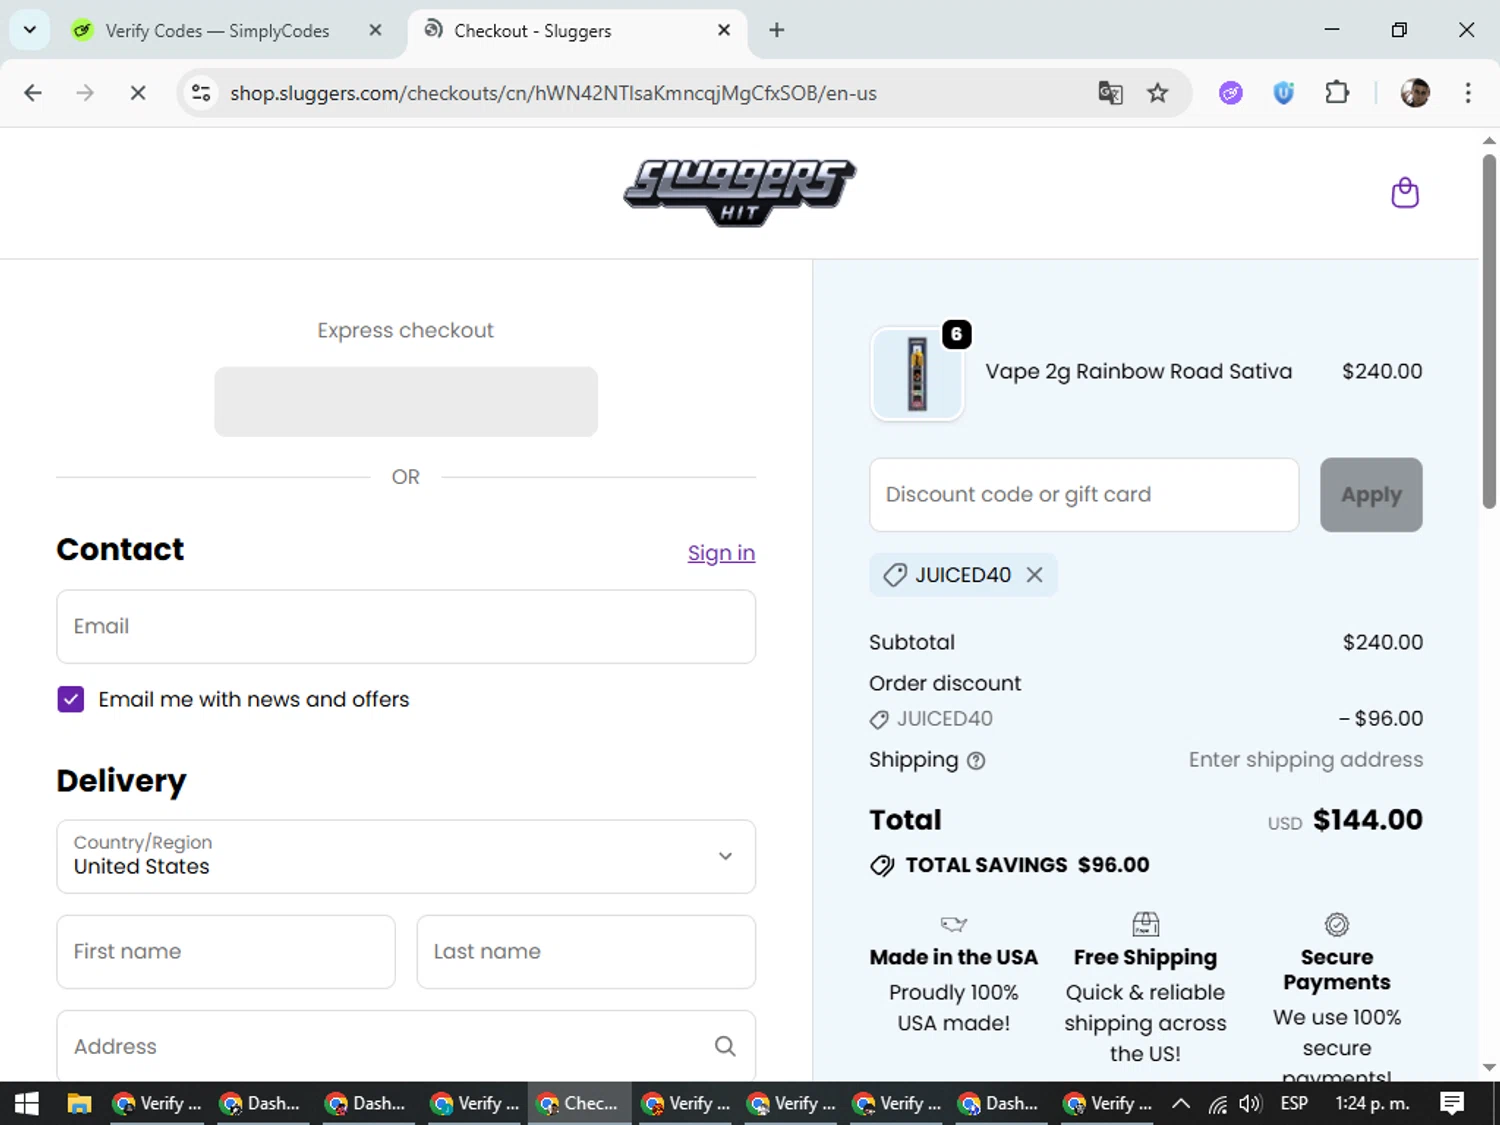The image size is (1500, 1125).
Task: Click the product name Vape 2g Rainbow Road Sativa
Action: (1138, 371)
